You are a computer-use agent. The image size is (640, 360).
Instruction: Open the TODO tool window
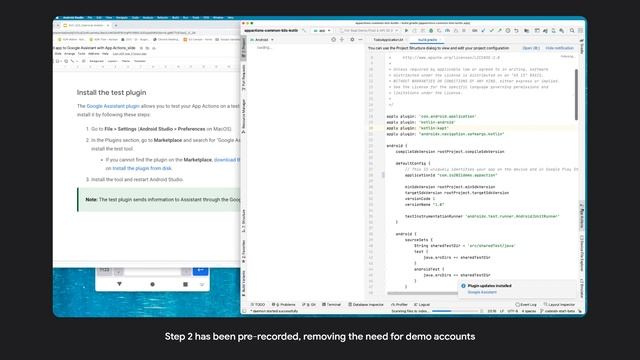258,304
